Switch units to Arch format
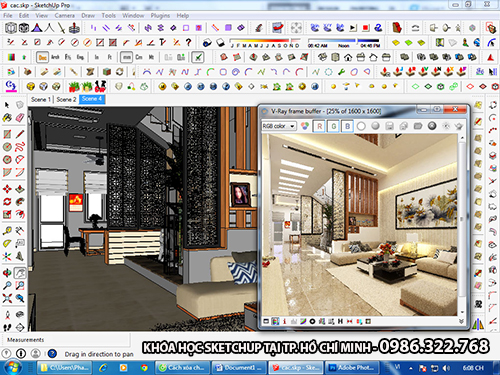The width and height of the screenshot is (500, 375). (55, 57)
